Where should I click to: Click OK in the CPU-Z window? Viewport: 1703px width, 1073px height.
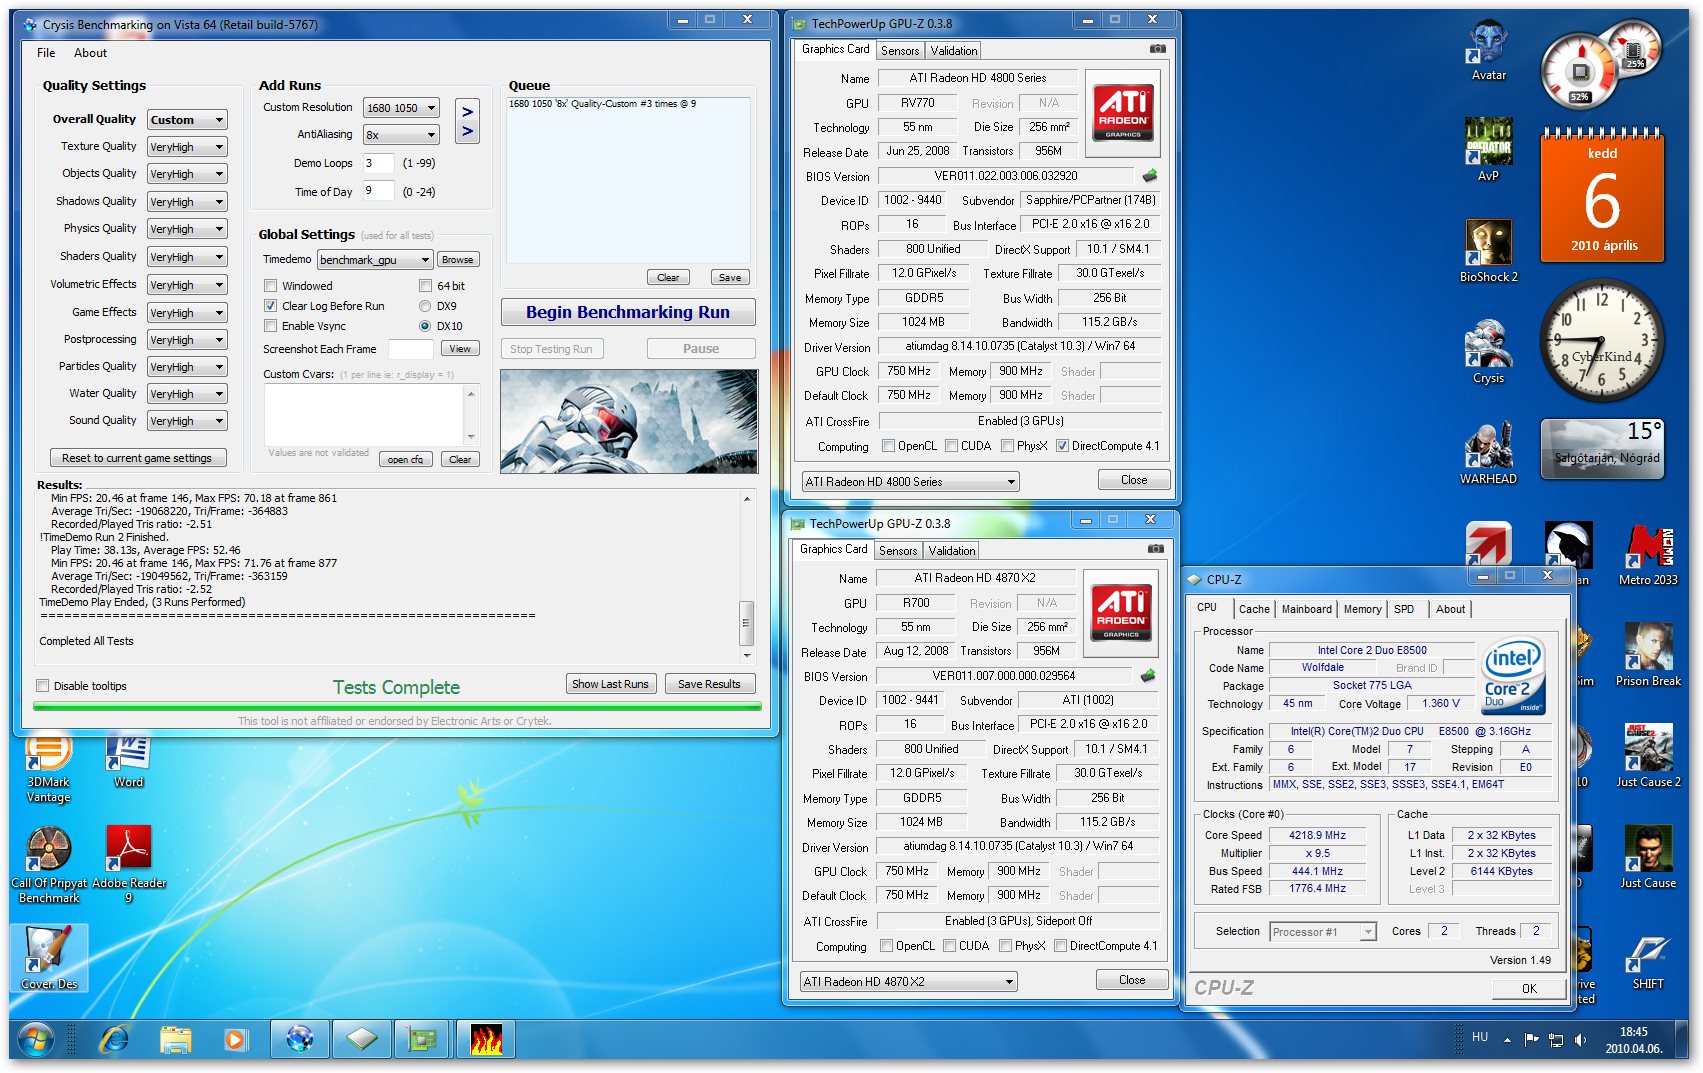tap(1529, 988)
